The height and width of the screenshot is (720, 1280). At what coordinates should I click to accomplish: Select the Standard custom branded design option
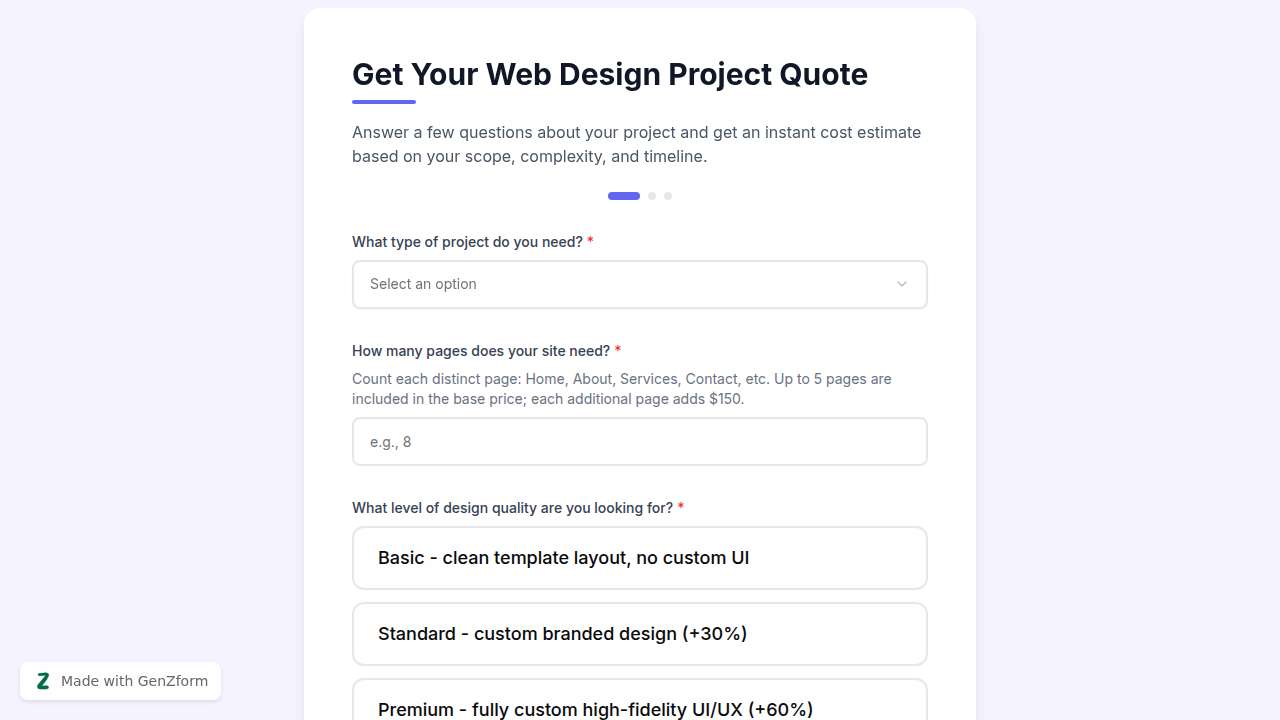640,634
